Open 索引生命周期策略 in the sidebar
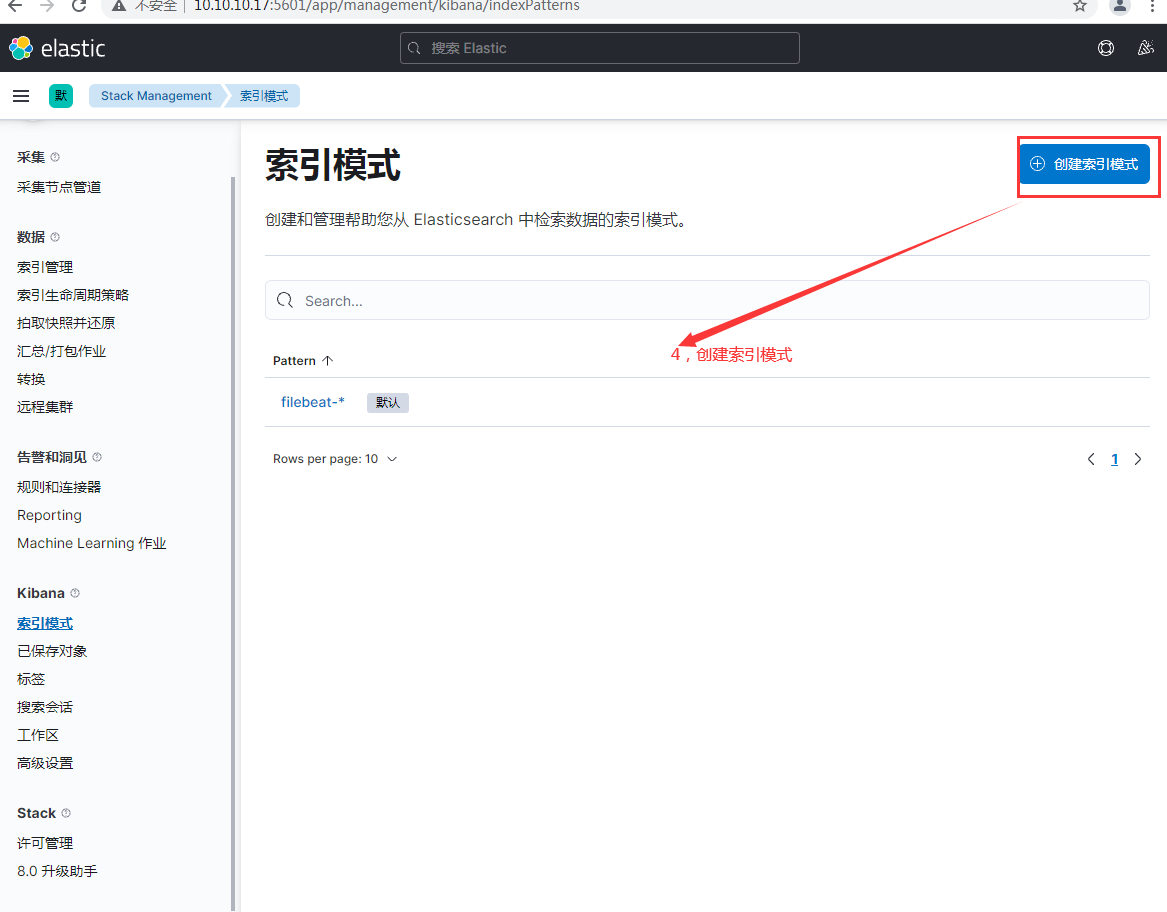This screenshot has width=1167, height=912. [73, 296]
